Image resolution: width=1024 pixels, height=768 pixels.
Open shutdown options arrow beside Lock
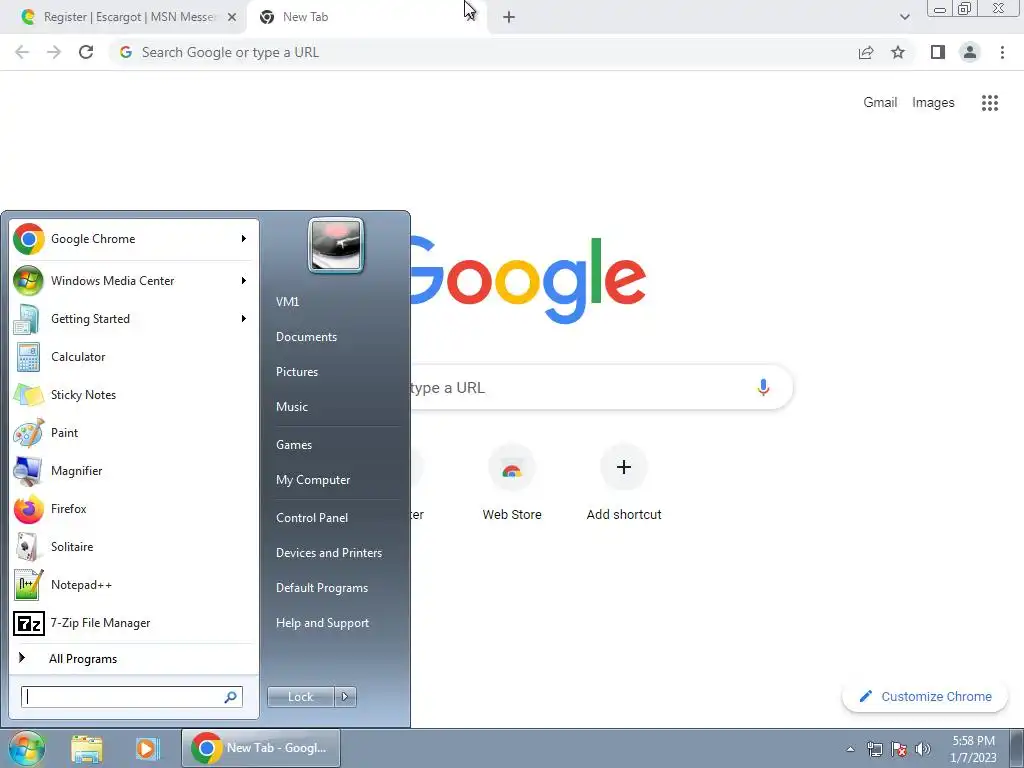coord(345,697)
